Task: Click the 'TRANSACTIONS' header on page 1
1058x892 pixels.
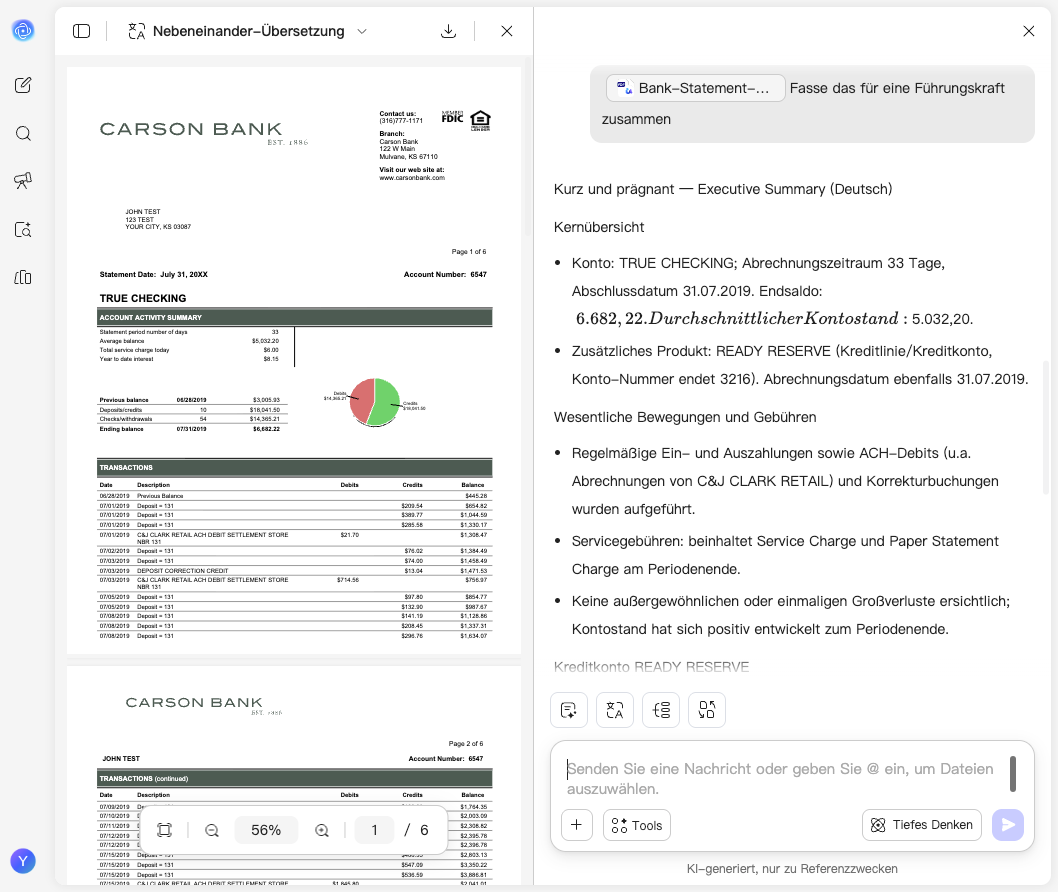Action: coord(294,468)
